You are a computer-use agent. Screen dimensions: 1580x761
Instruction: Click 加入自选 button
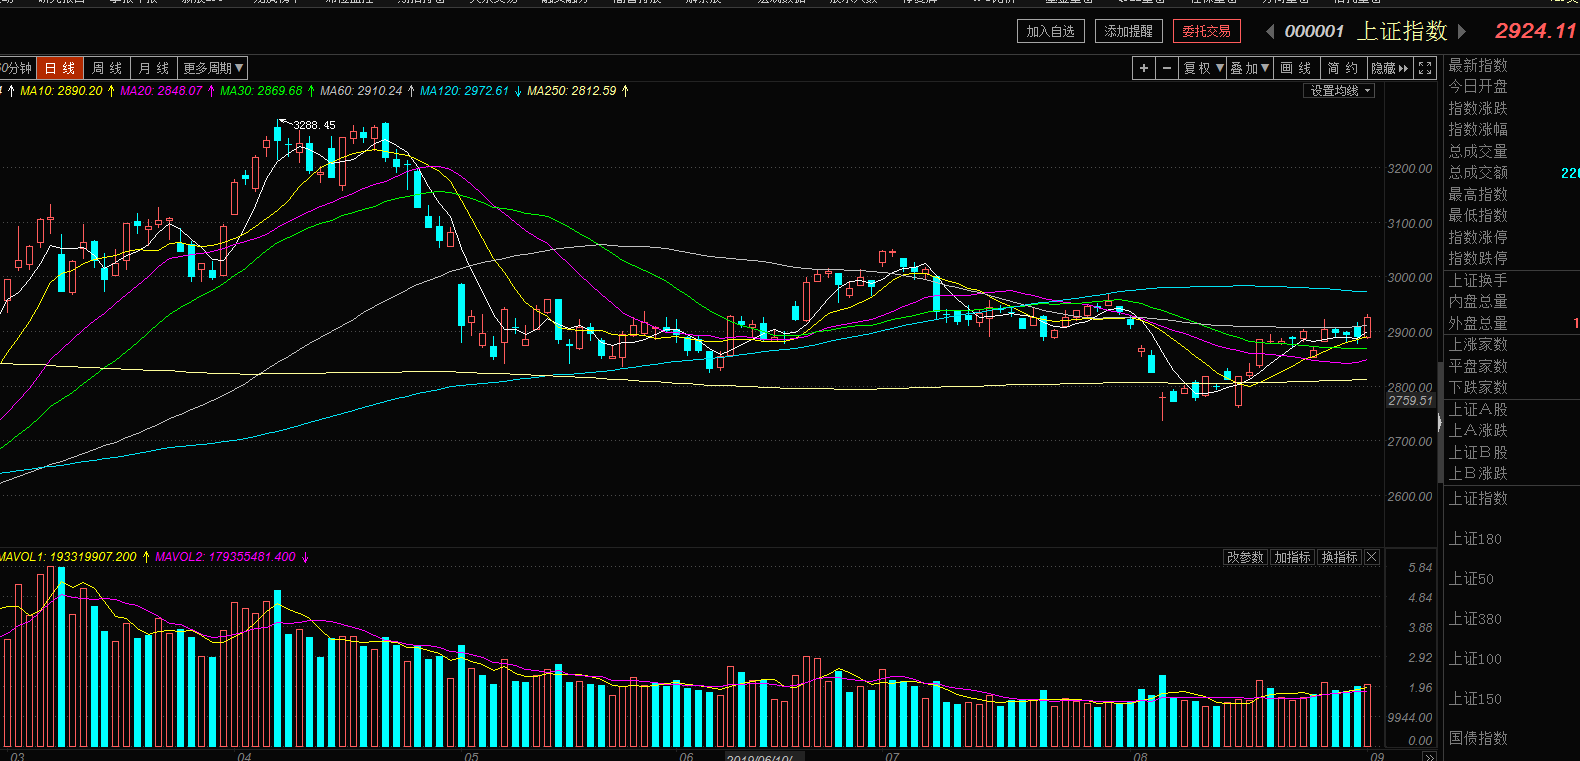[1050, 32]
